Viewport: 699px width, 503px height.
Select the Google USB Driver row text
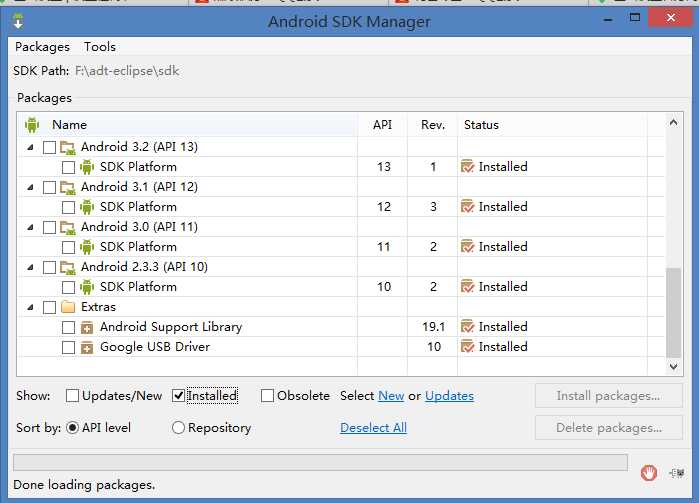(155, 347)
